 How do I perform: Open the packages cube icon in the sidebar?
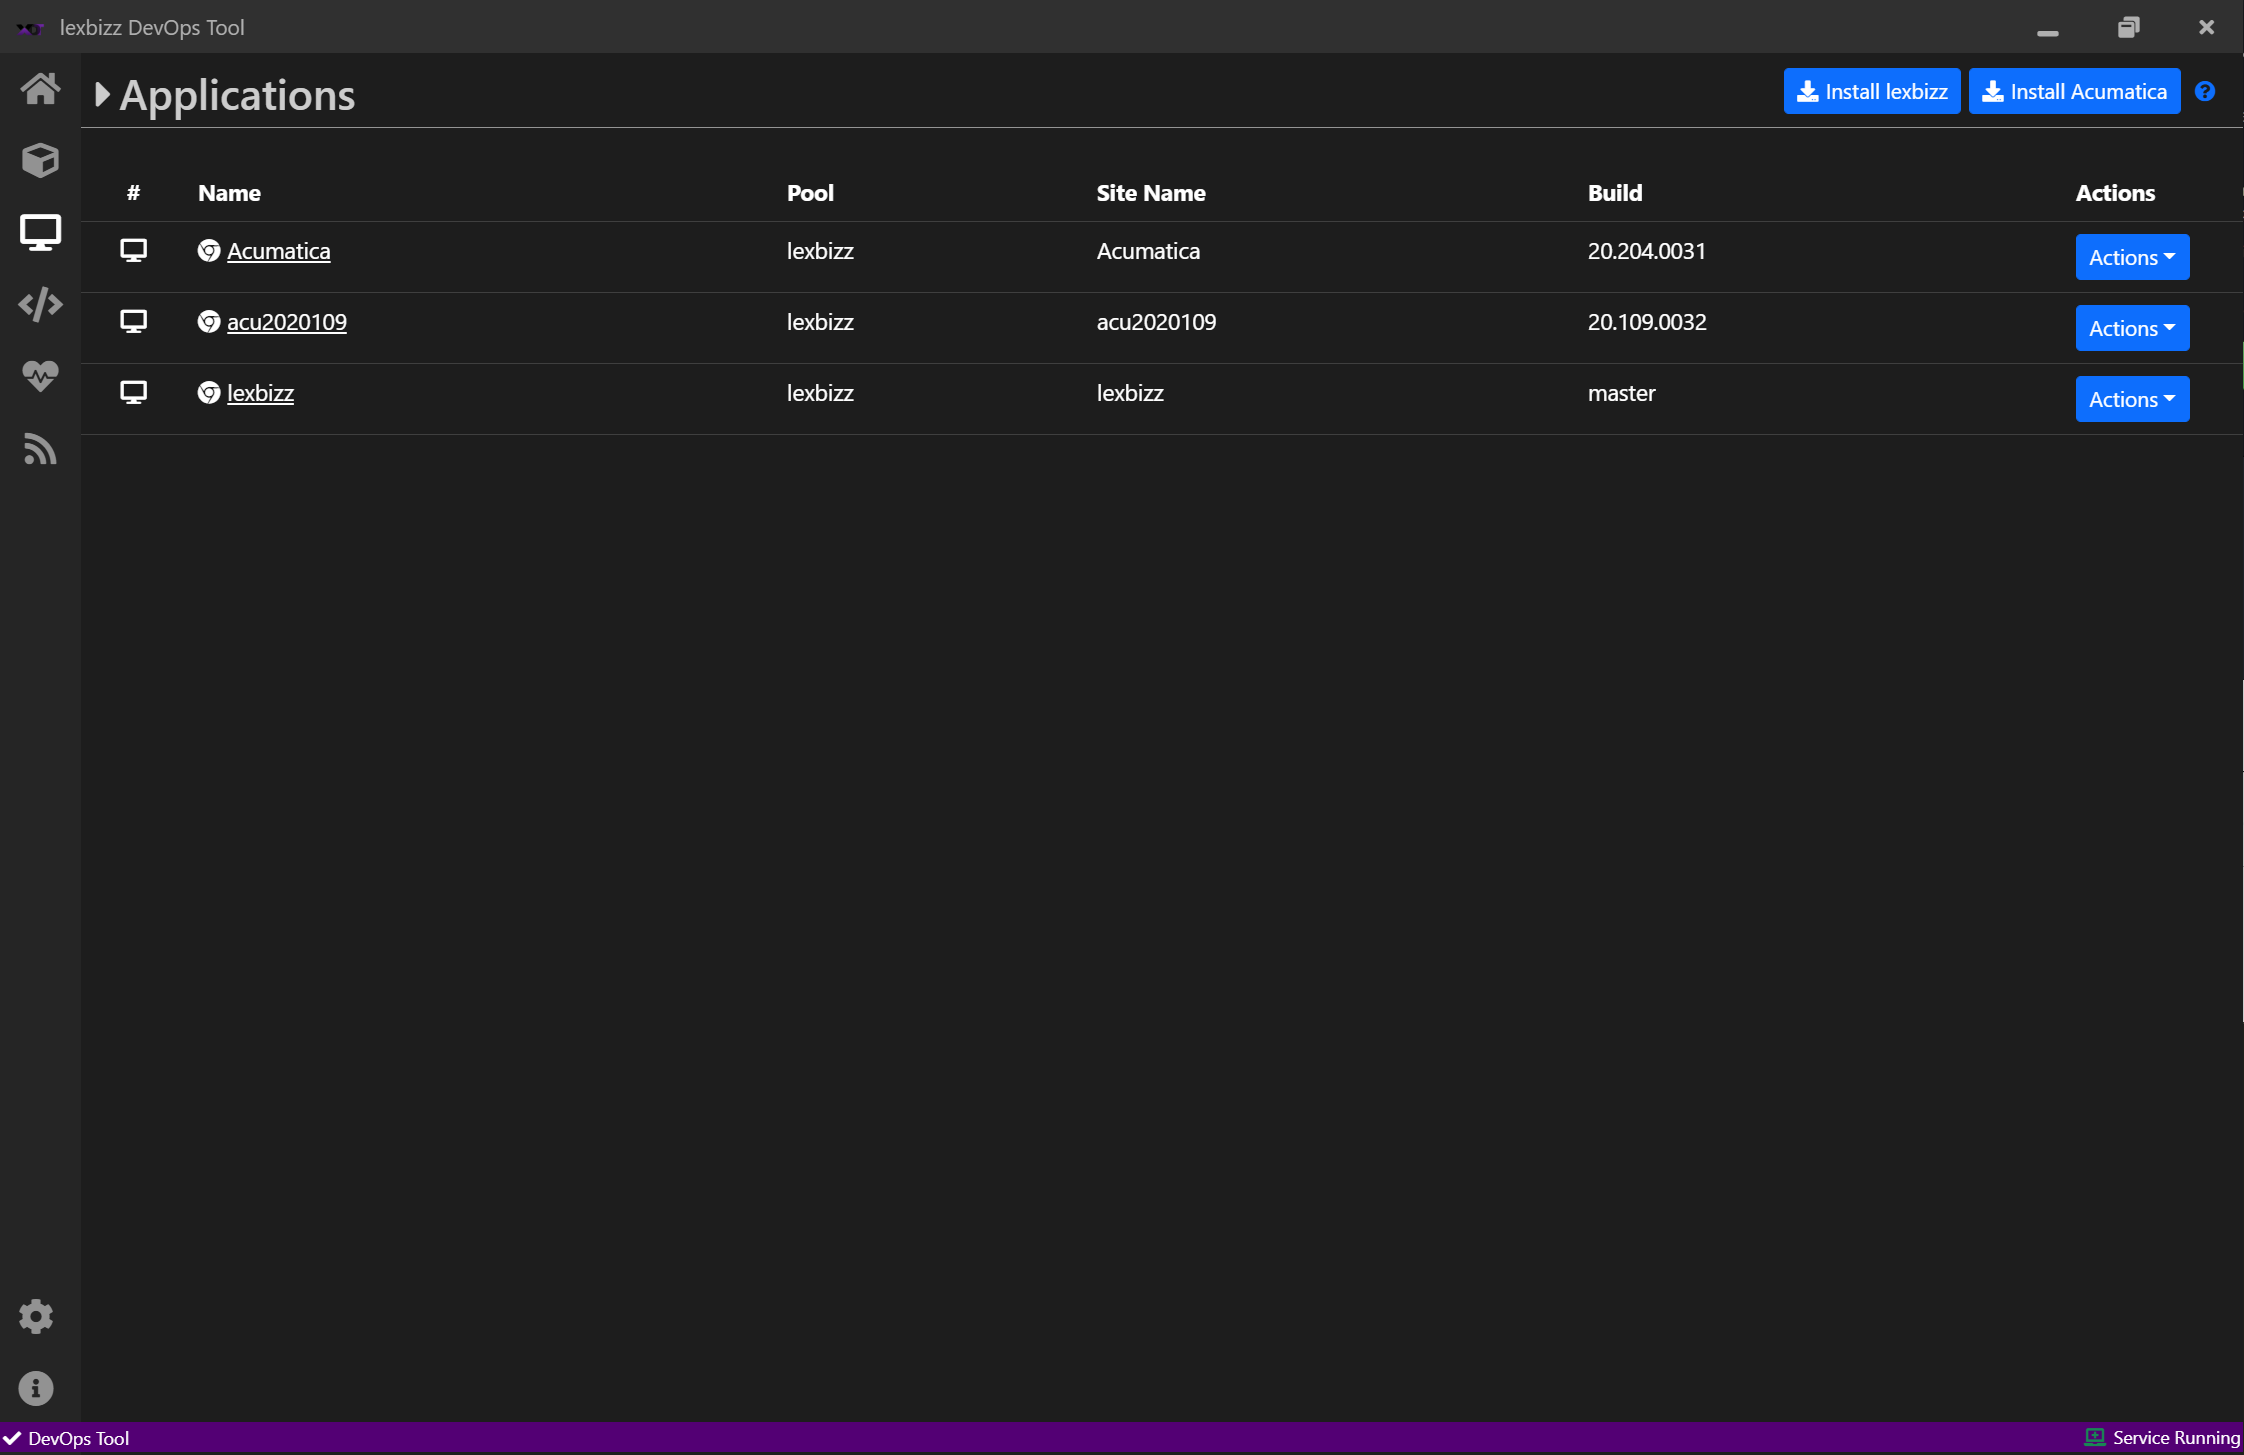(40, 160)
